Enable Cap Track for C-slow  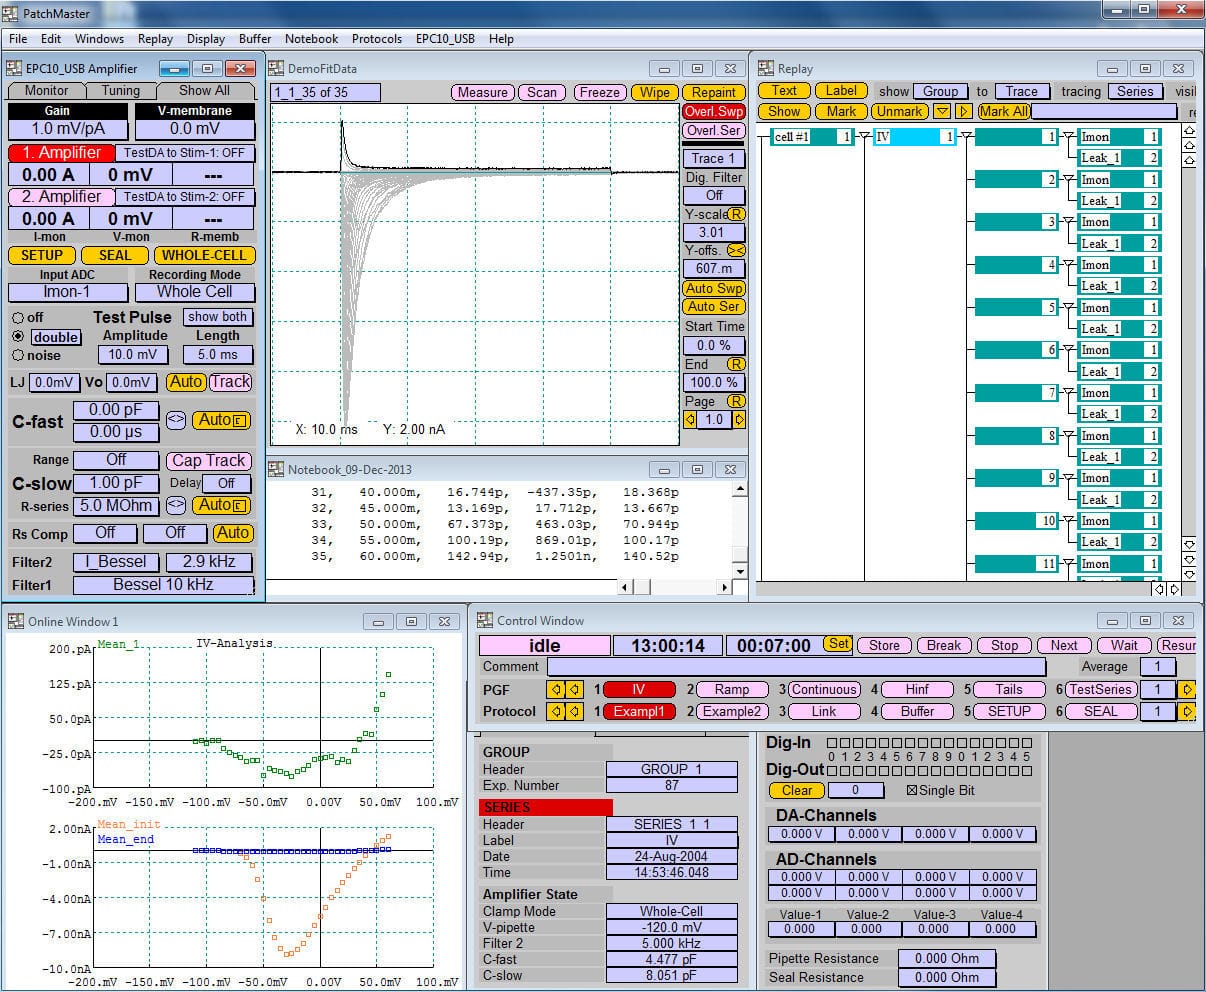tap(208, 460)
